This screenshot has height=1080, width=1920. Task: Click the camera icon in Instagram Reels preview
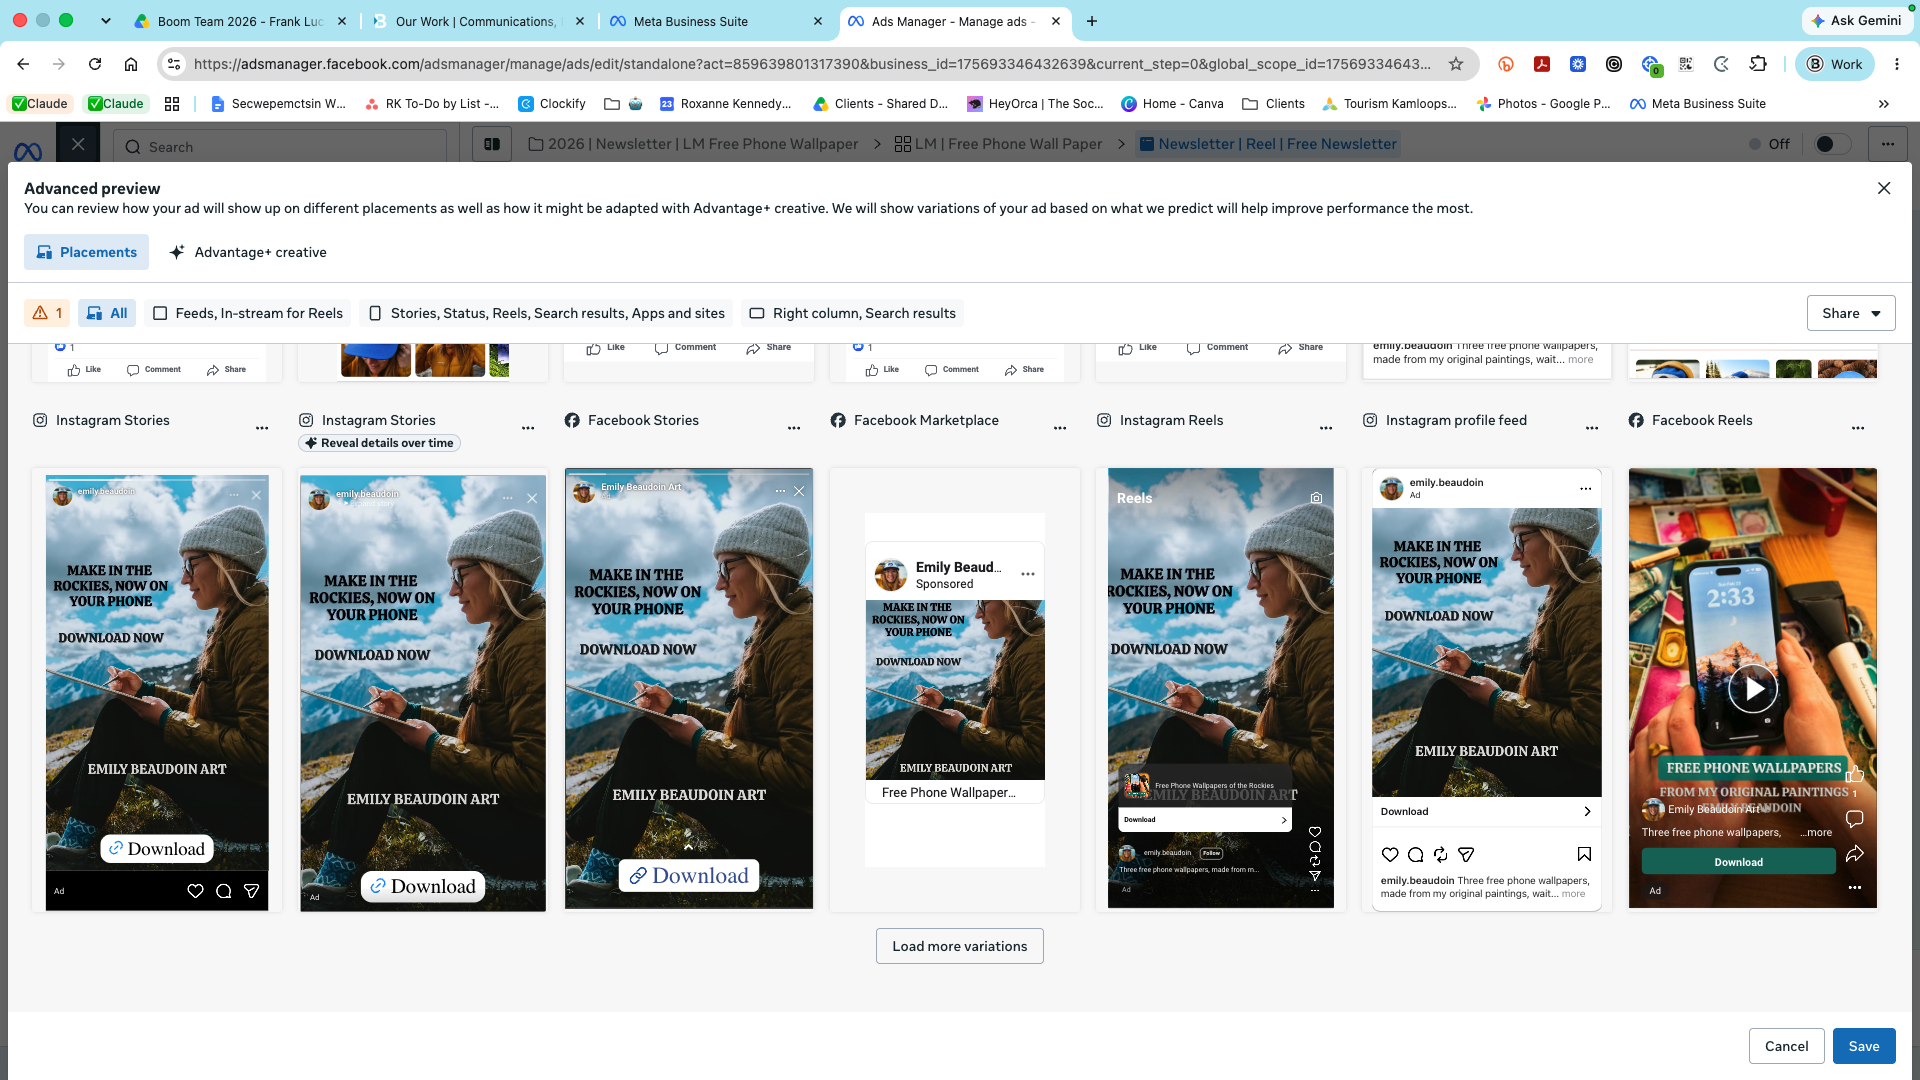tap(1316, 498)
